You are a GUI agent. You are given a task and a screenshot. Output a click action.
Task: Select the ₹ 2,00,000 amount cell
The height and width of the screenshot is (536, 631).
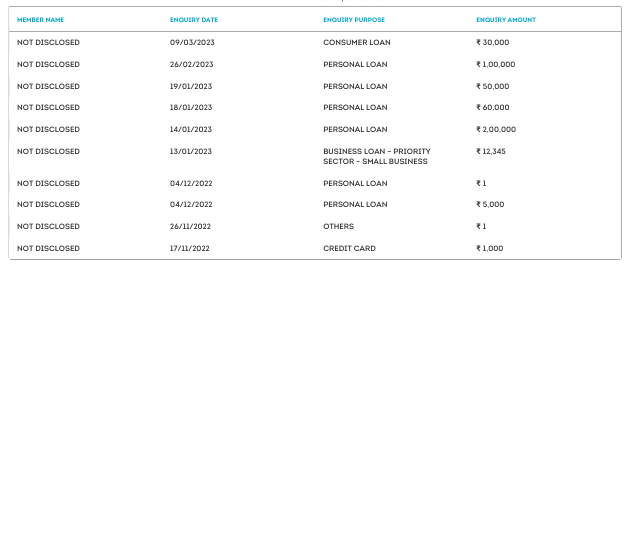point(496,130)
